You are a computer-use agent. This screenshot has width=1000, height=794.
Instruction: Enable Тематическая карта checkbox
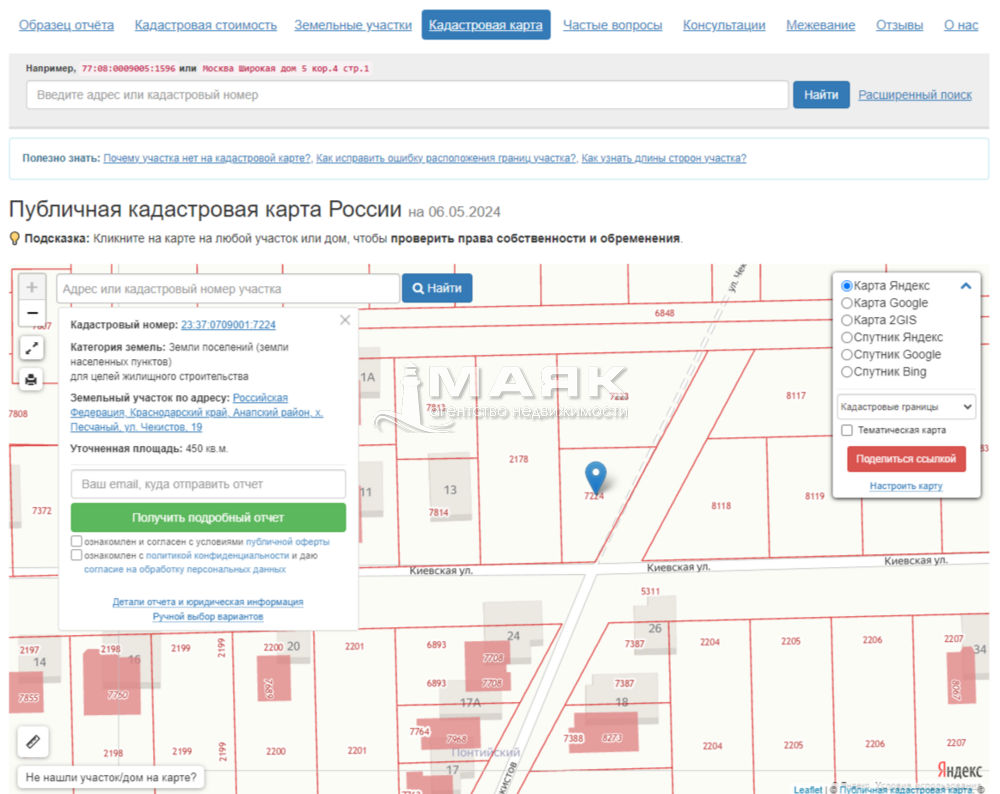[848, 430]
